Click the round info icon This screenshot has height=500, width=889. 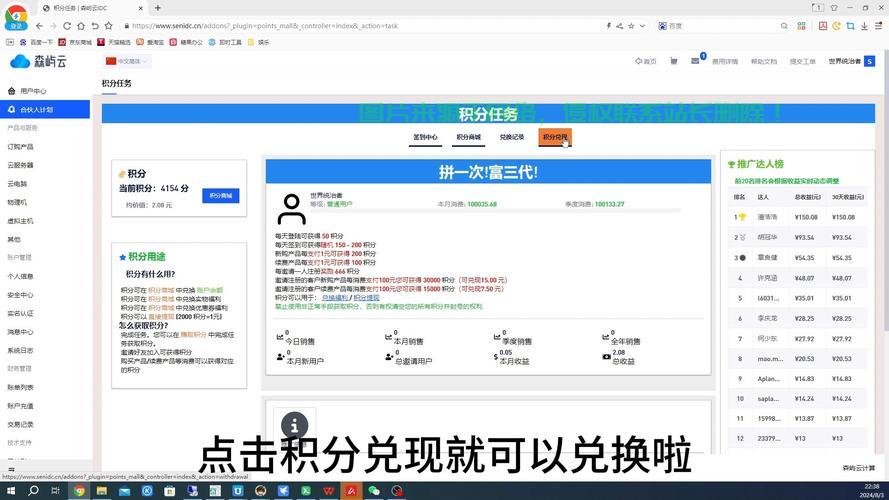point(294,425)
